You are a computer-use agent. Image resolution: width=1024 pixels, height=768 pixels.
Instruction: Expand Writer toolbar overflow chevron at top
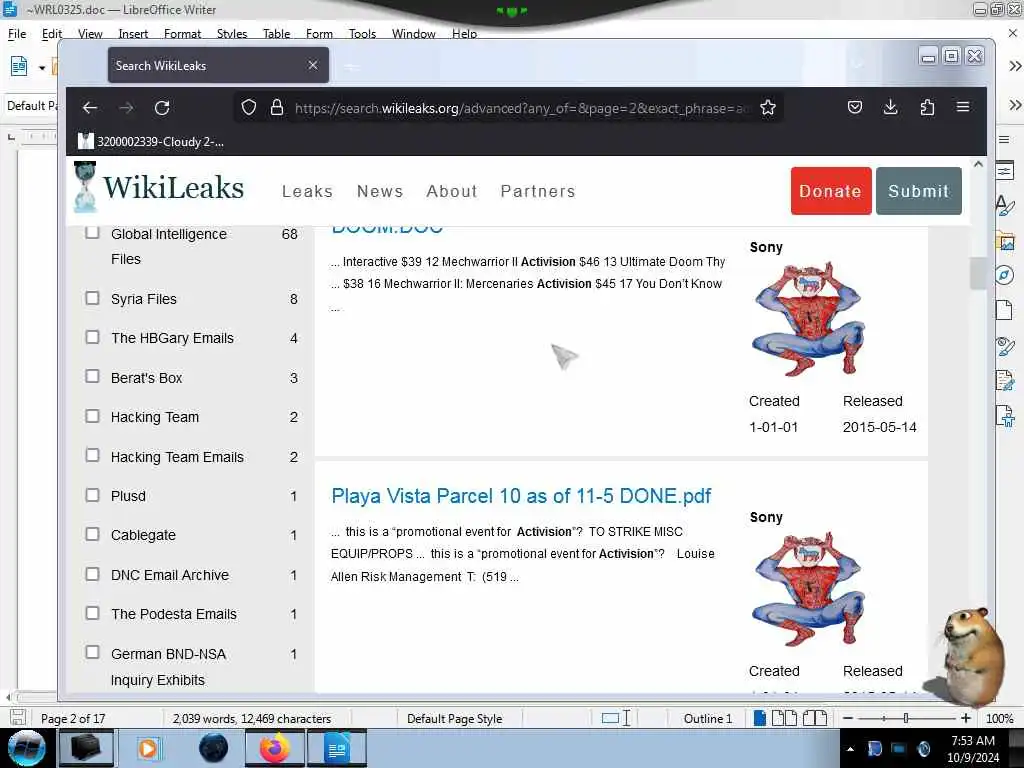point(1015,66)
